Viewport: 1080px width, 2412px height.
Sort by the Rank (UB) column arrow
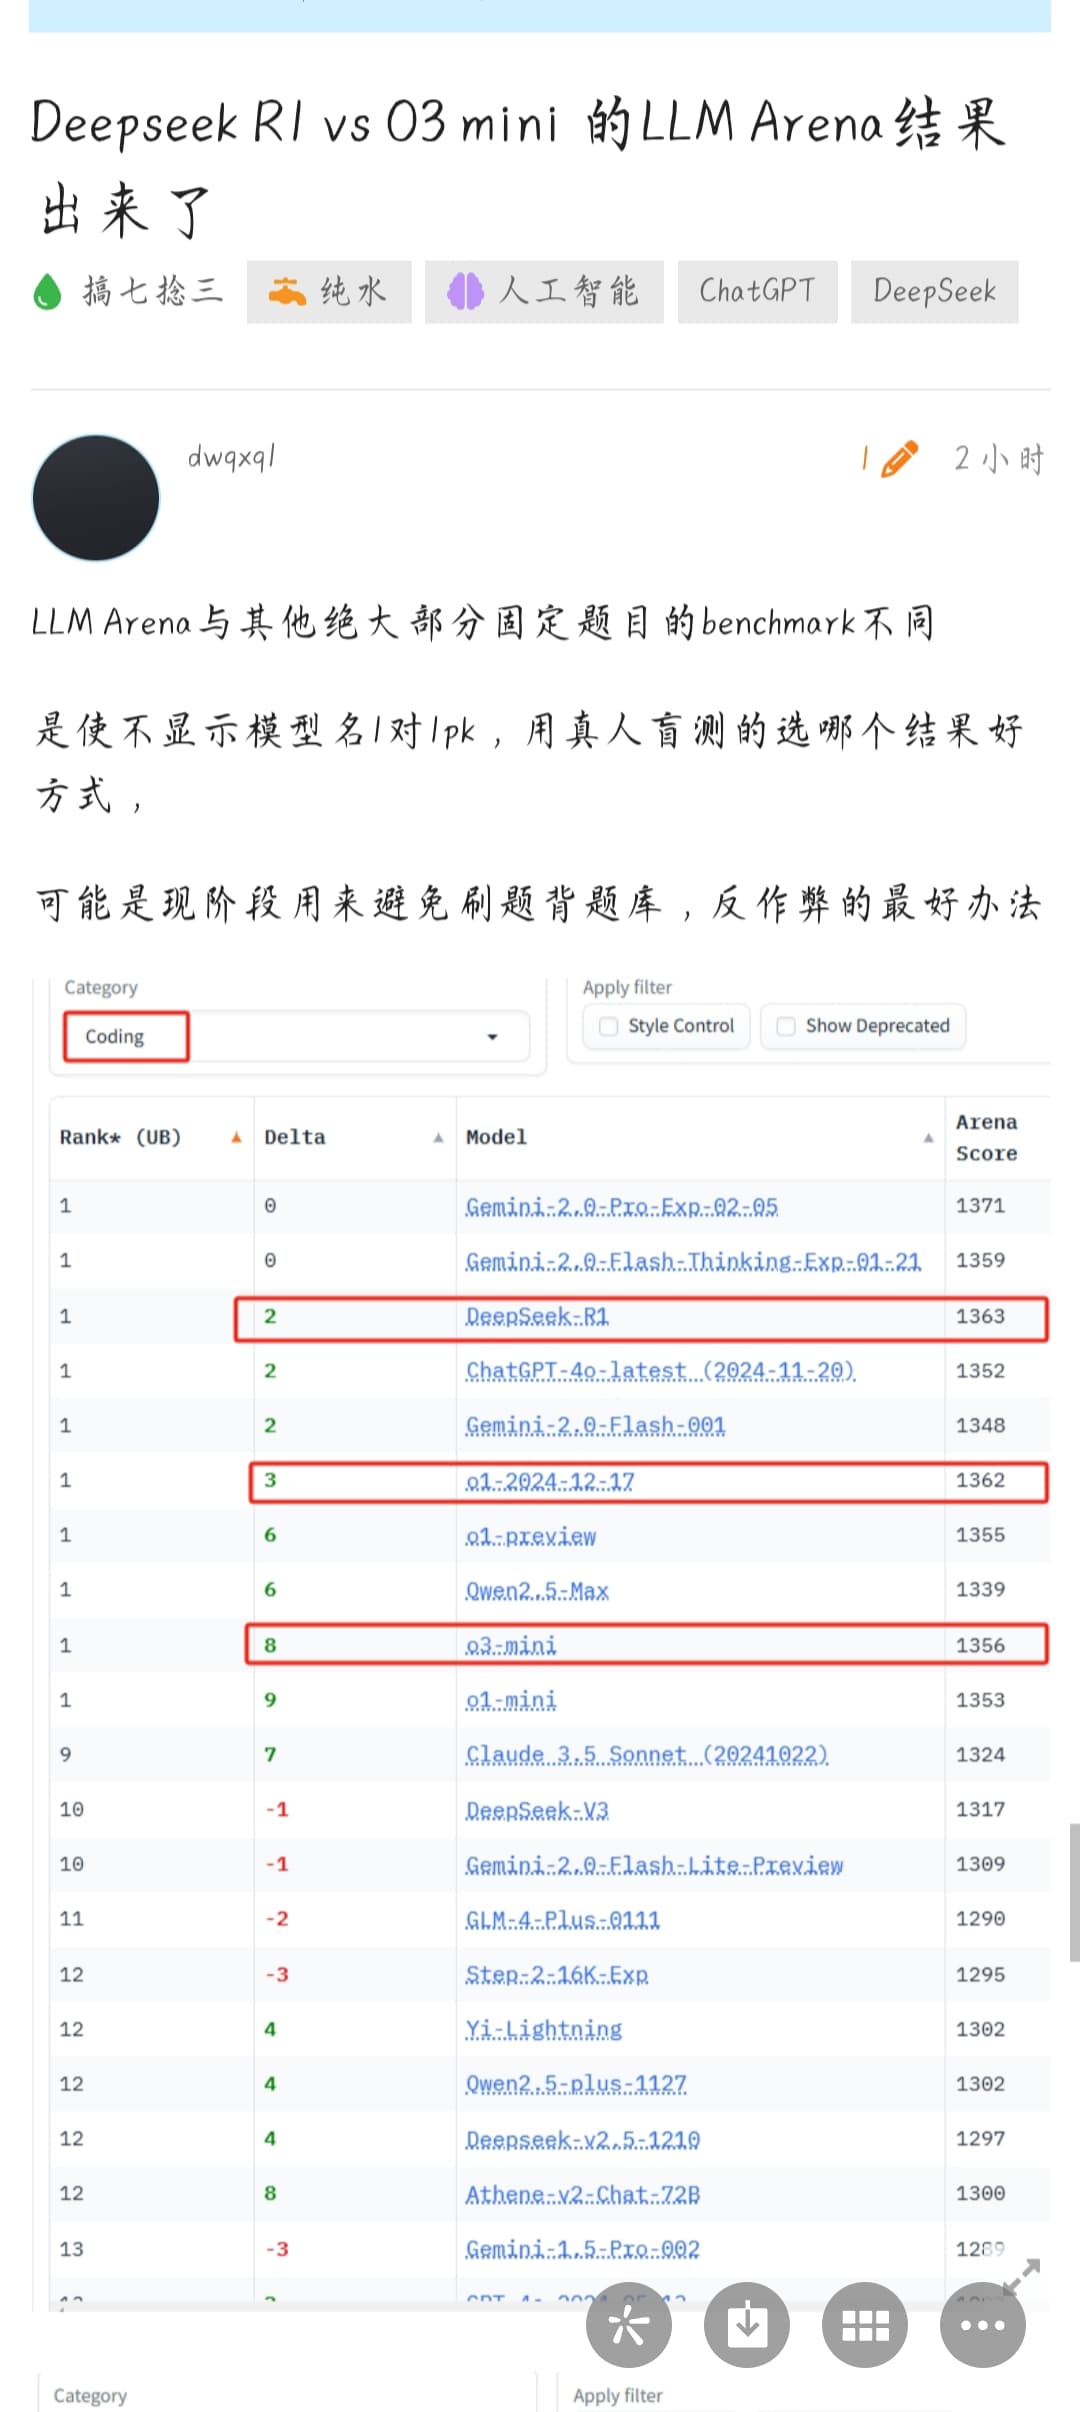click(x=236, y=1138)
